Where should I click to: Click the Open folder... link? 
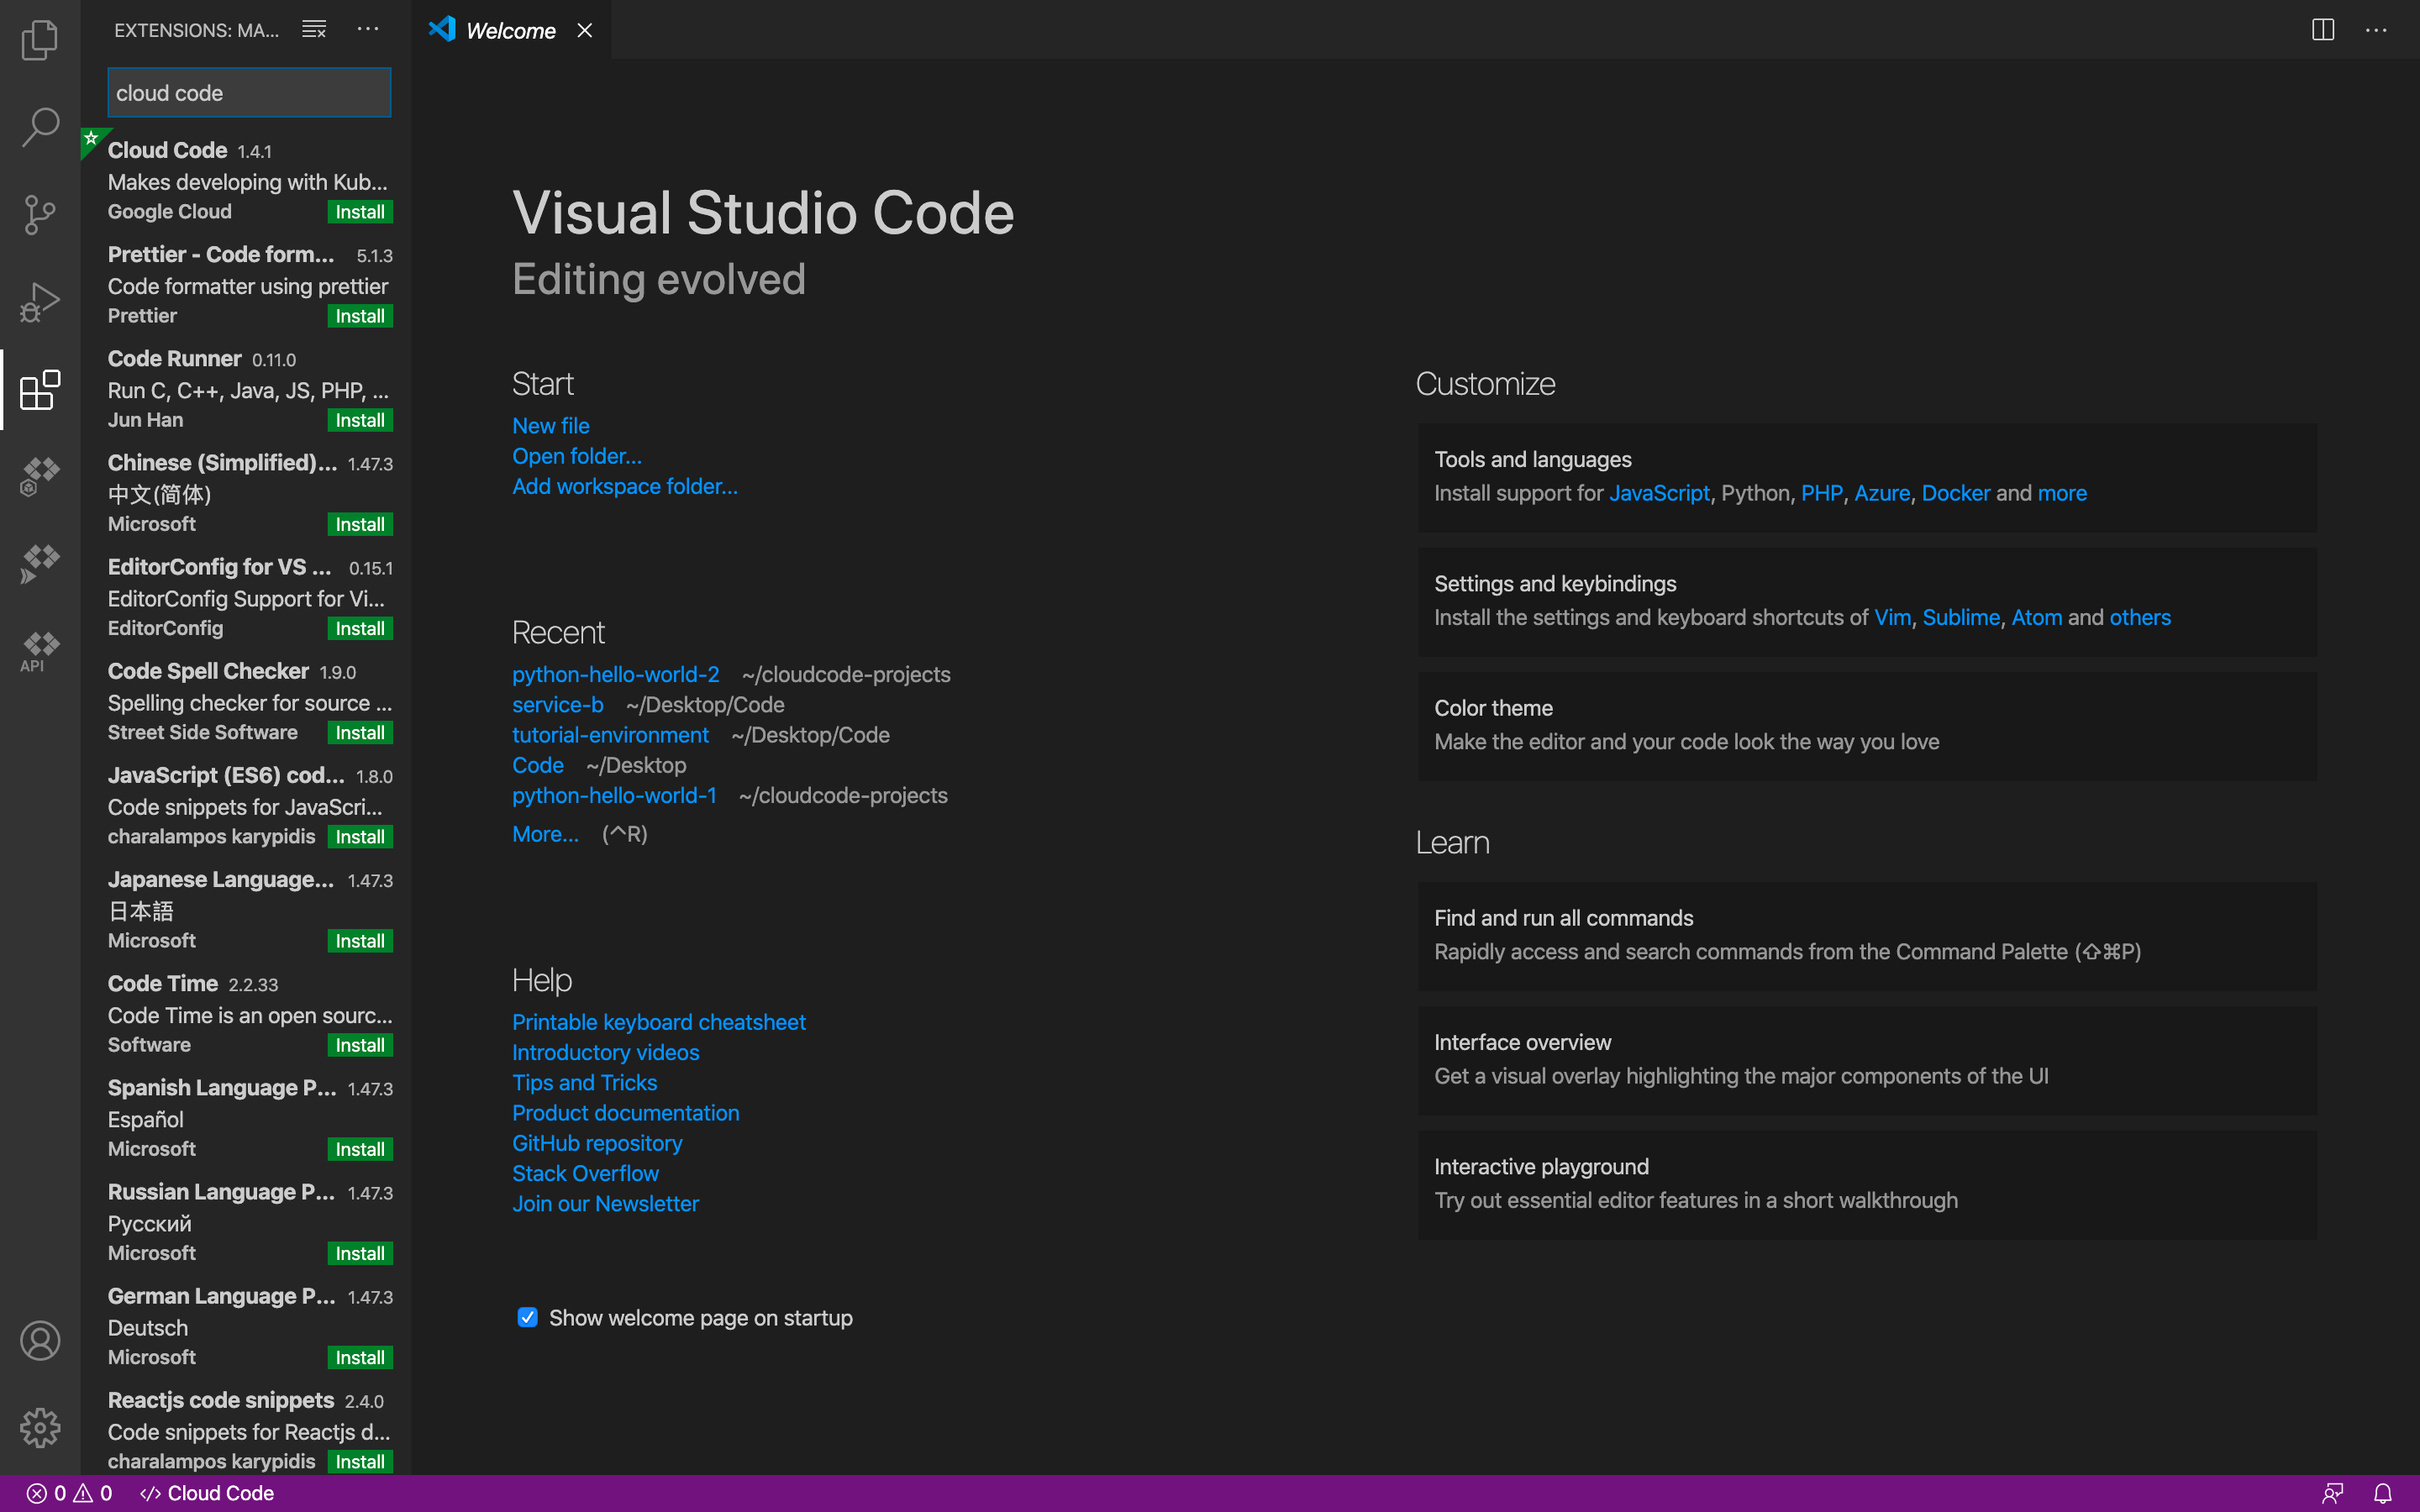point(577,456)
